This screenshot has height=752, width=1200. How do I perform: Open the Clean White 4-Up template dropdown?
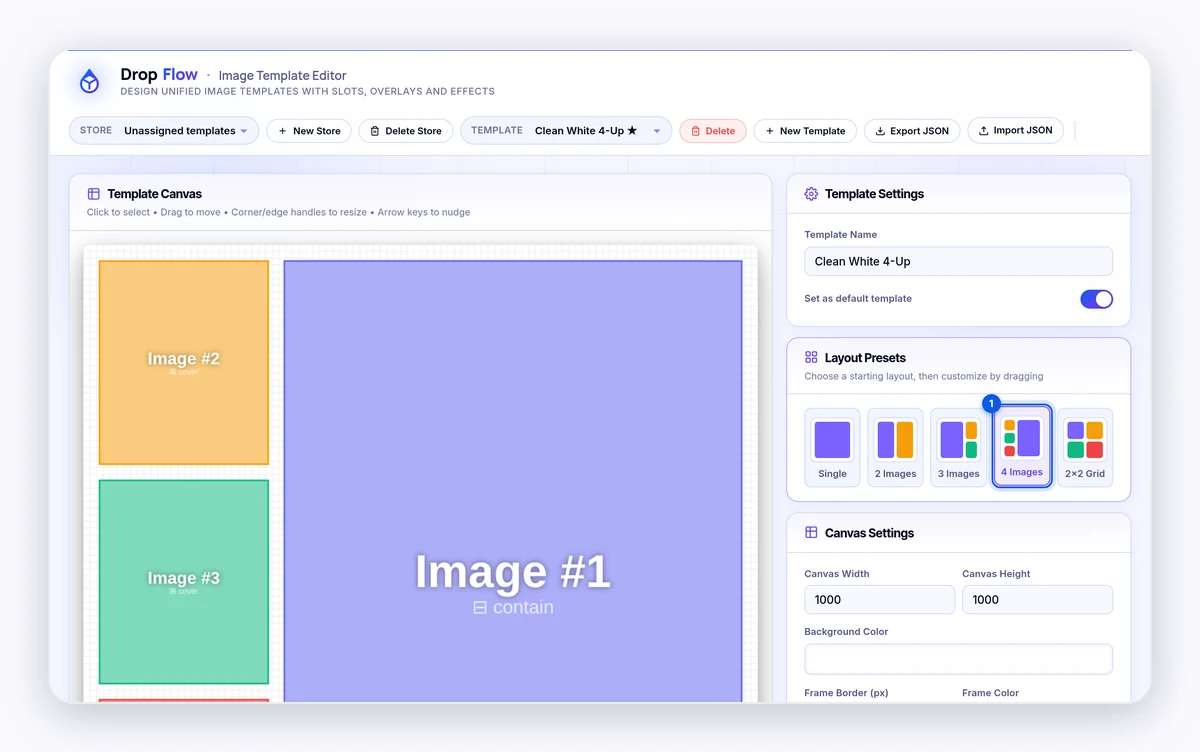point(566,131)
